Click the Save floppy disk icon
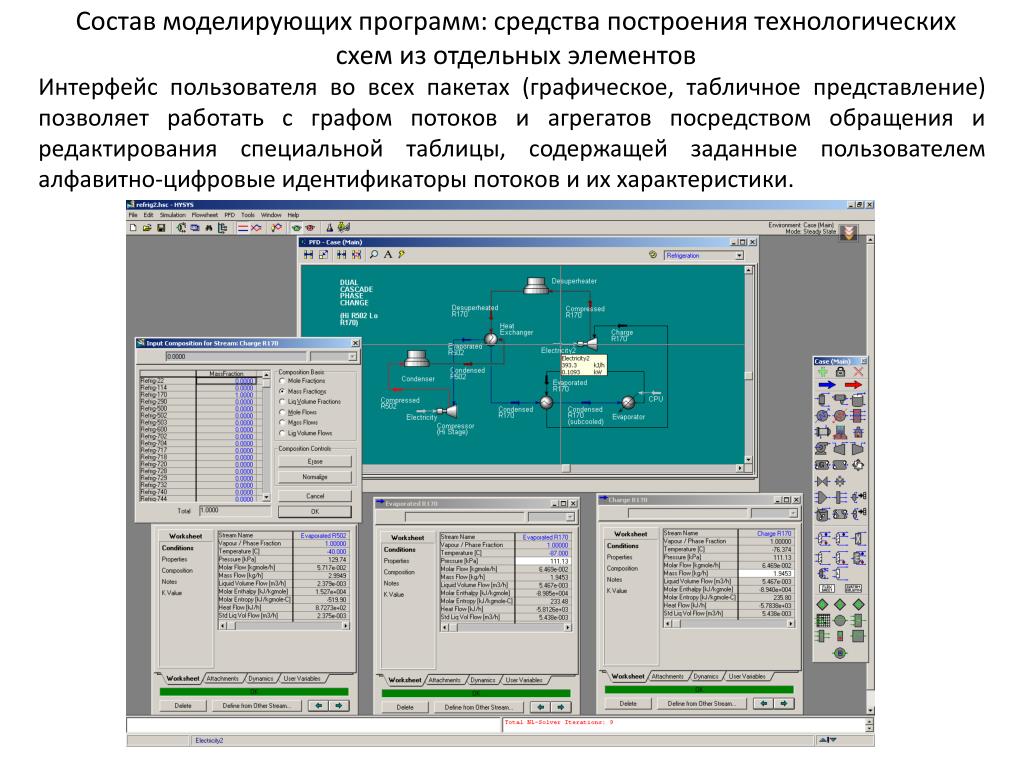 coord(161,228)
